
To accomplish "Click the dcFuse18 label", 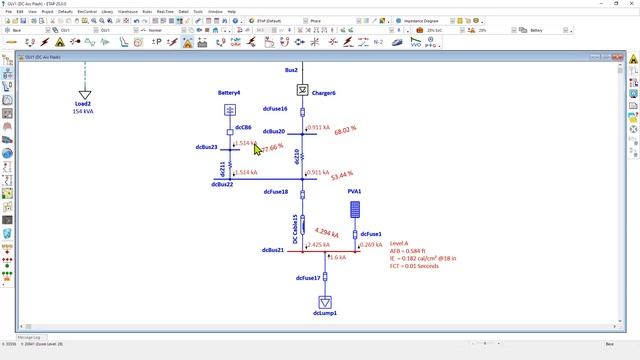I will coord(276,191).
